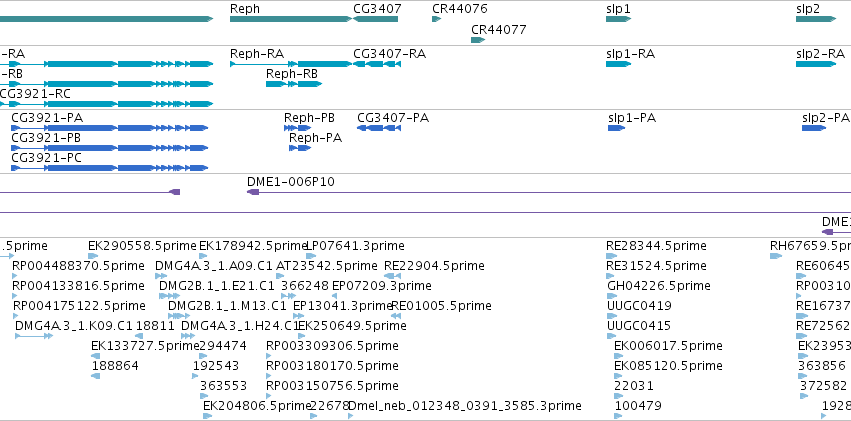851x421 pixels.
Task: Select the EK290558.5prime EST label
Action: point(142,246)
